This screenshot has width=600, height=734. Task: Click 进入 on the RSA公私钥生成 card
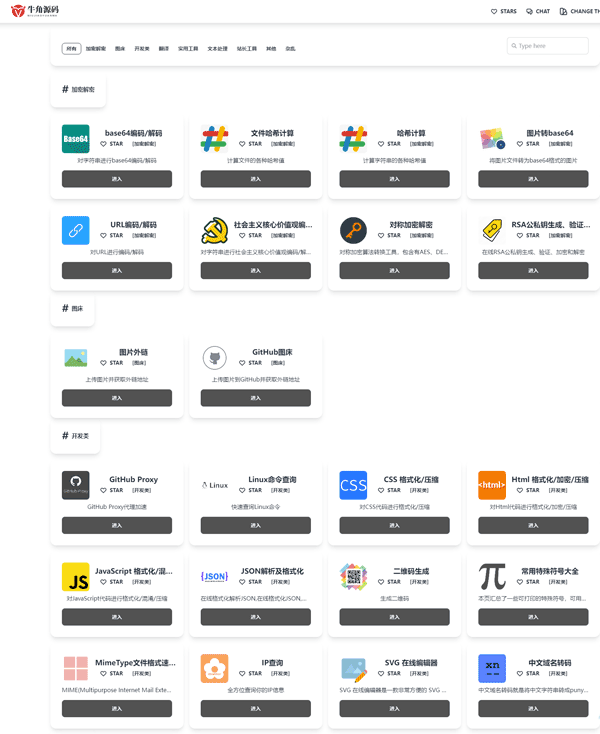point(533,271)
